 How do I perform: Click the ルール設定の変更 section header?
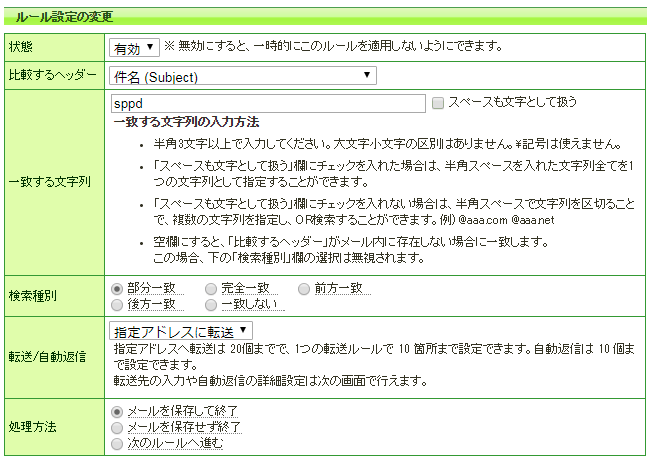[x=64, y=17]
